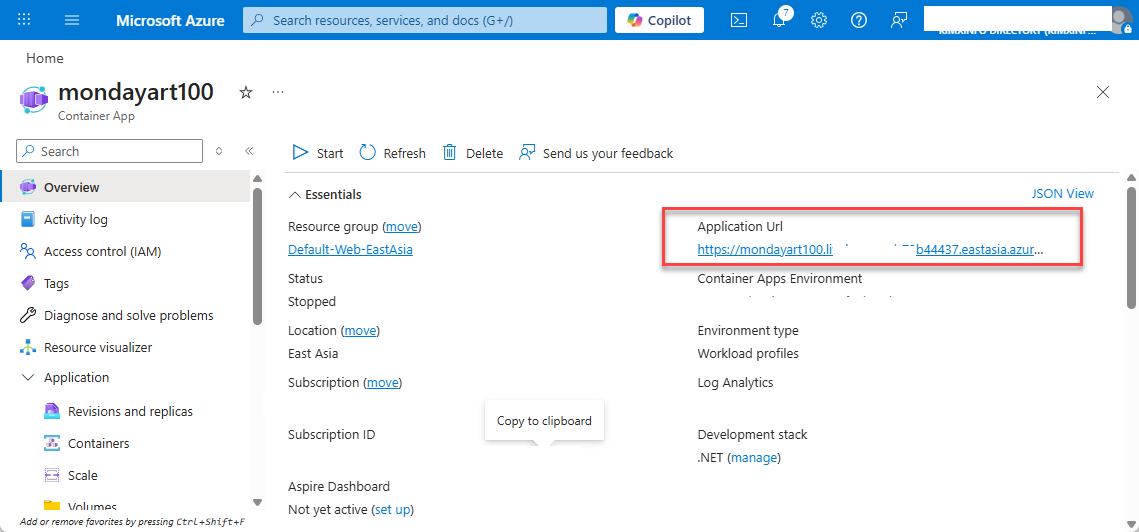Refresh the overview page
This screenshot has width=1139, height=532.
[x=392, y=153]
